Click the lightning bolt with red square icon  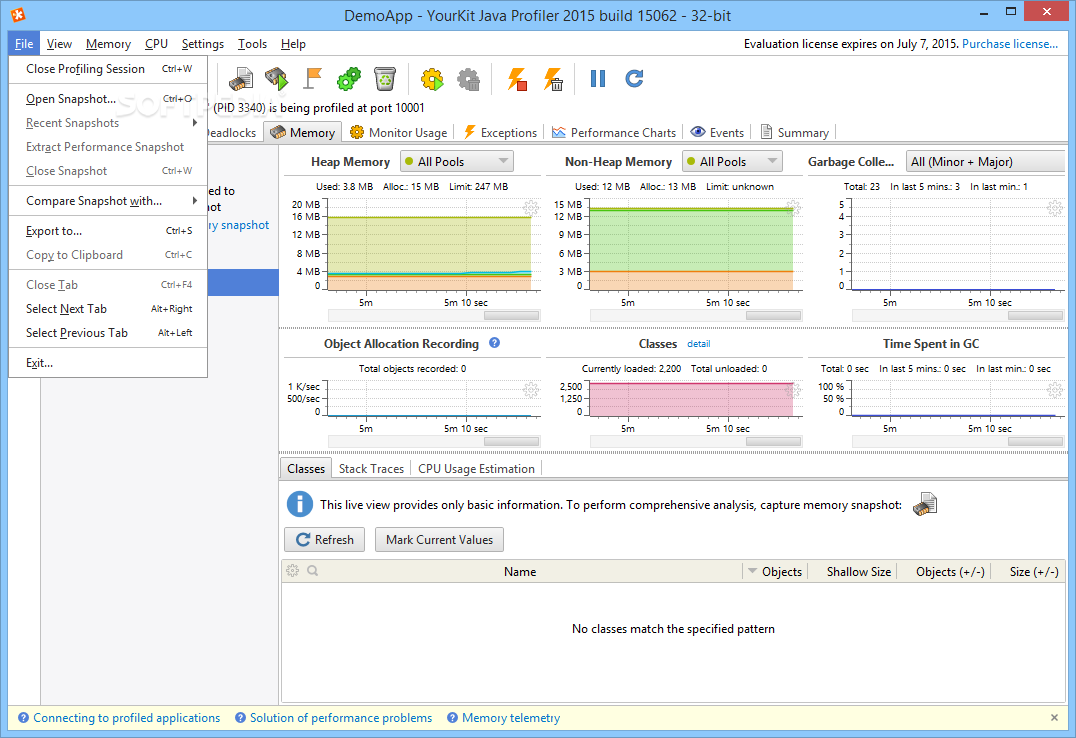click(x=517, y=79)
